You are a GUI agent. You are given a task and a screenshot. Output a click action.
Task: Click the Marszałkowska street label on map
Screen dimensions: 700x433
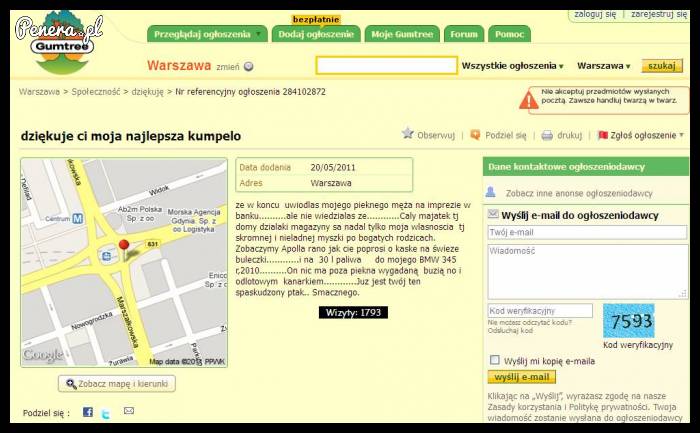point(127,322)
